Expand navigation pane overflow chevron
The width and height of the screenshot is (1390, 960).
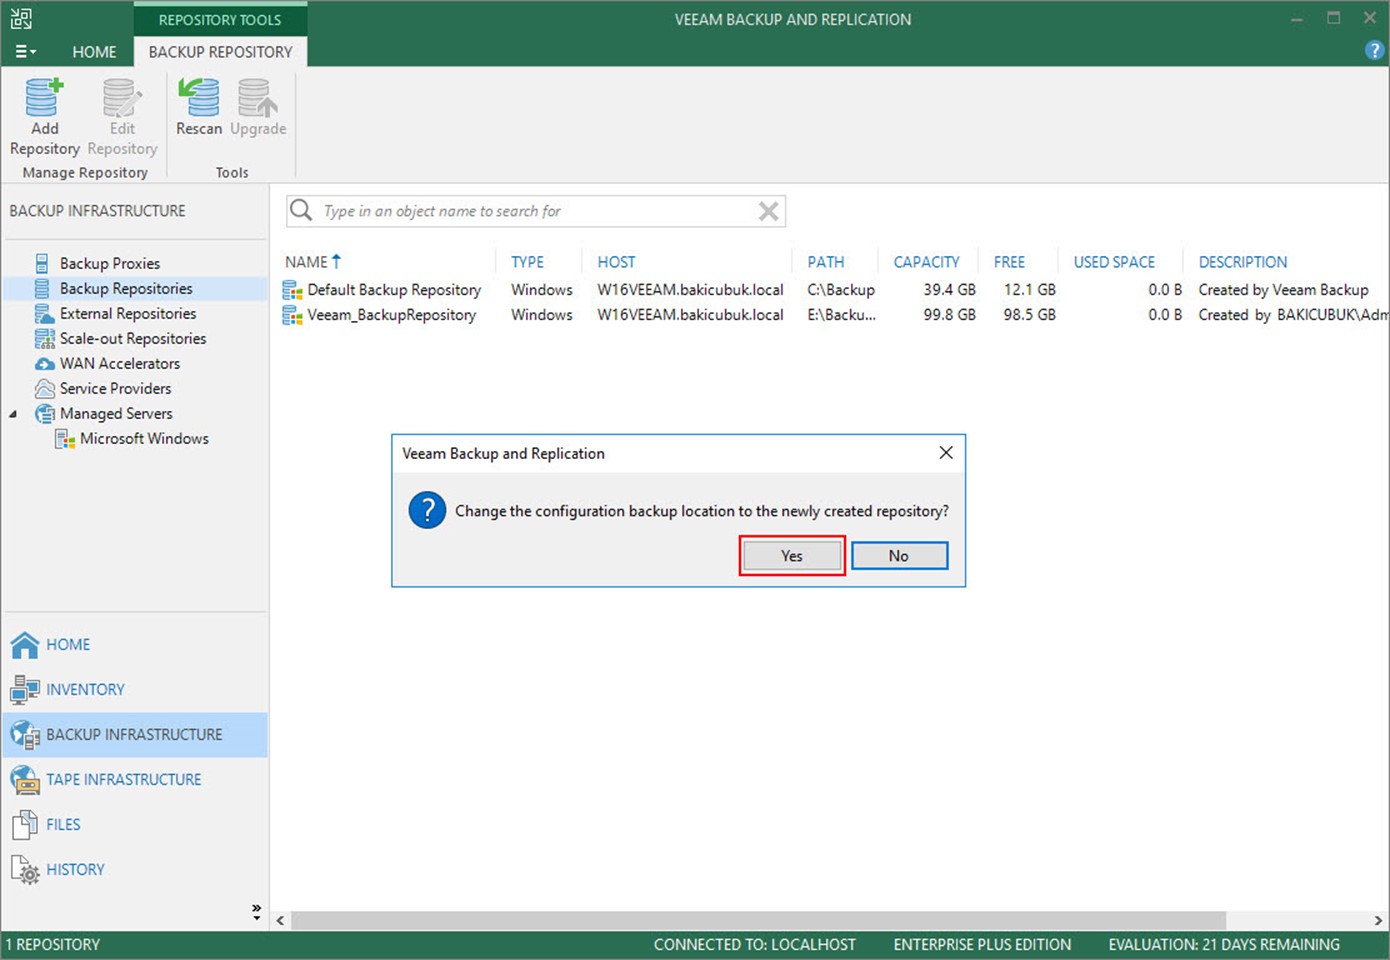point(256,911)
